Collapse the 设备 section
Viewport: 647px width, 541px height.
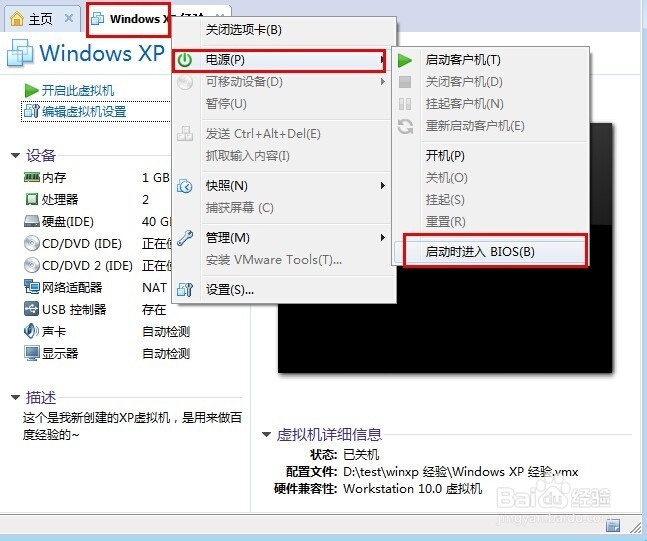pos(15,156)
